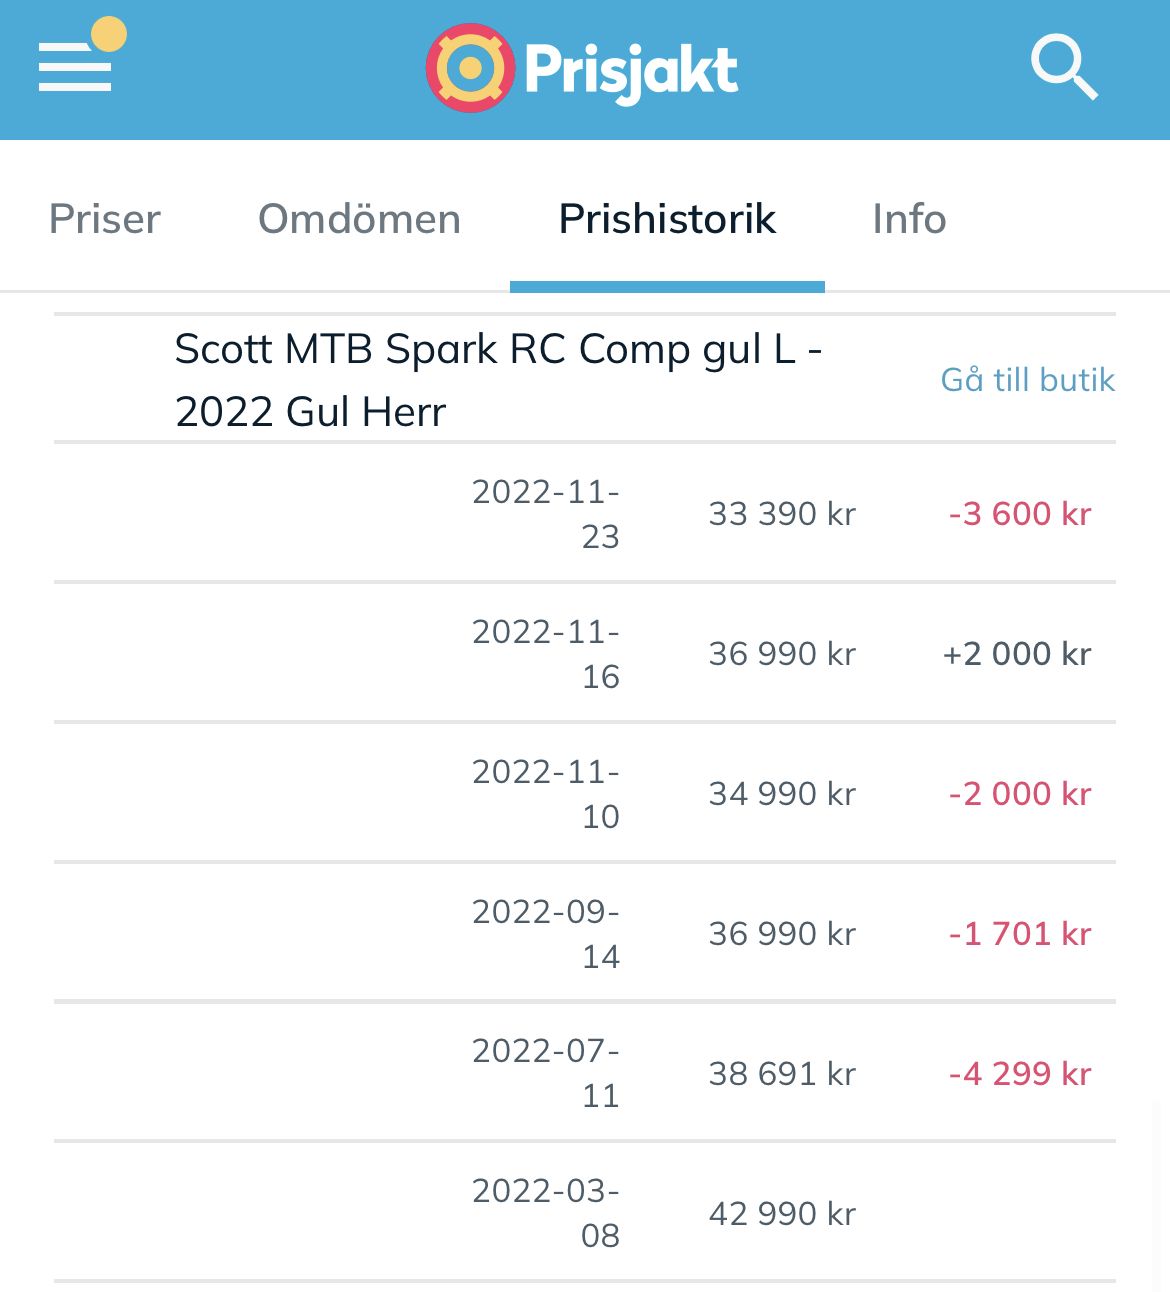Click the +2 000 kr price increase

click(x=1017, y=654)
